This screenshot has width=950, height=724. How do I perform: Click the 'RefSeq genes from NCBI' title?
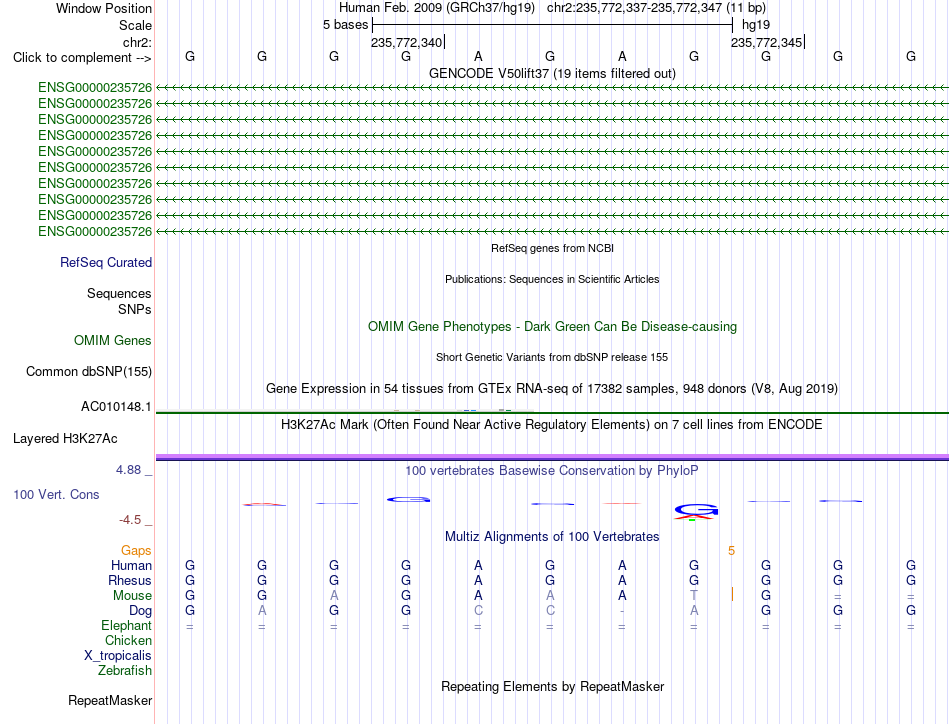tap(552, 248)
